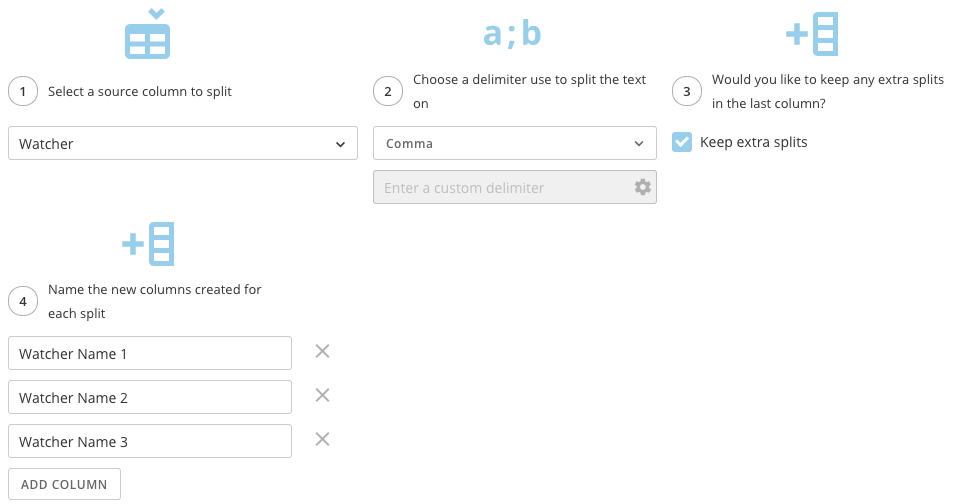
Task: Click the add-column icon above step 3
Action: tap(812, 34)
